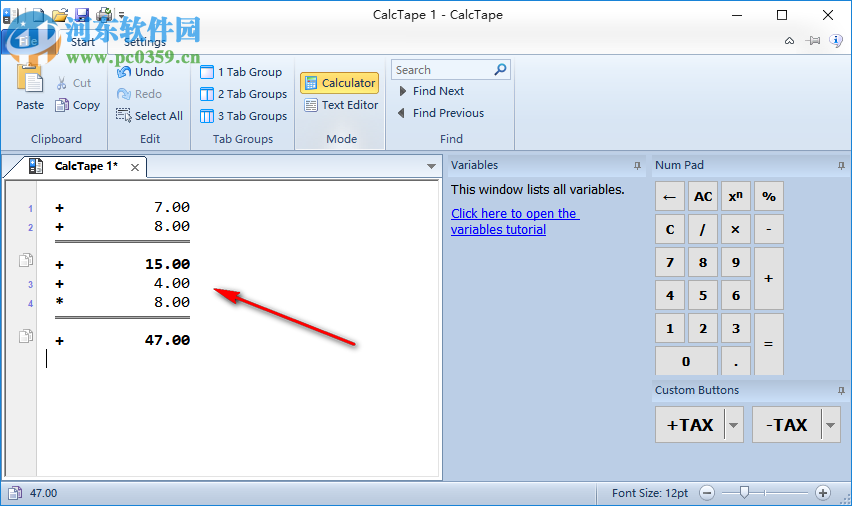Increase font size with plus button

(x=823, y=493)
